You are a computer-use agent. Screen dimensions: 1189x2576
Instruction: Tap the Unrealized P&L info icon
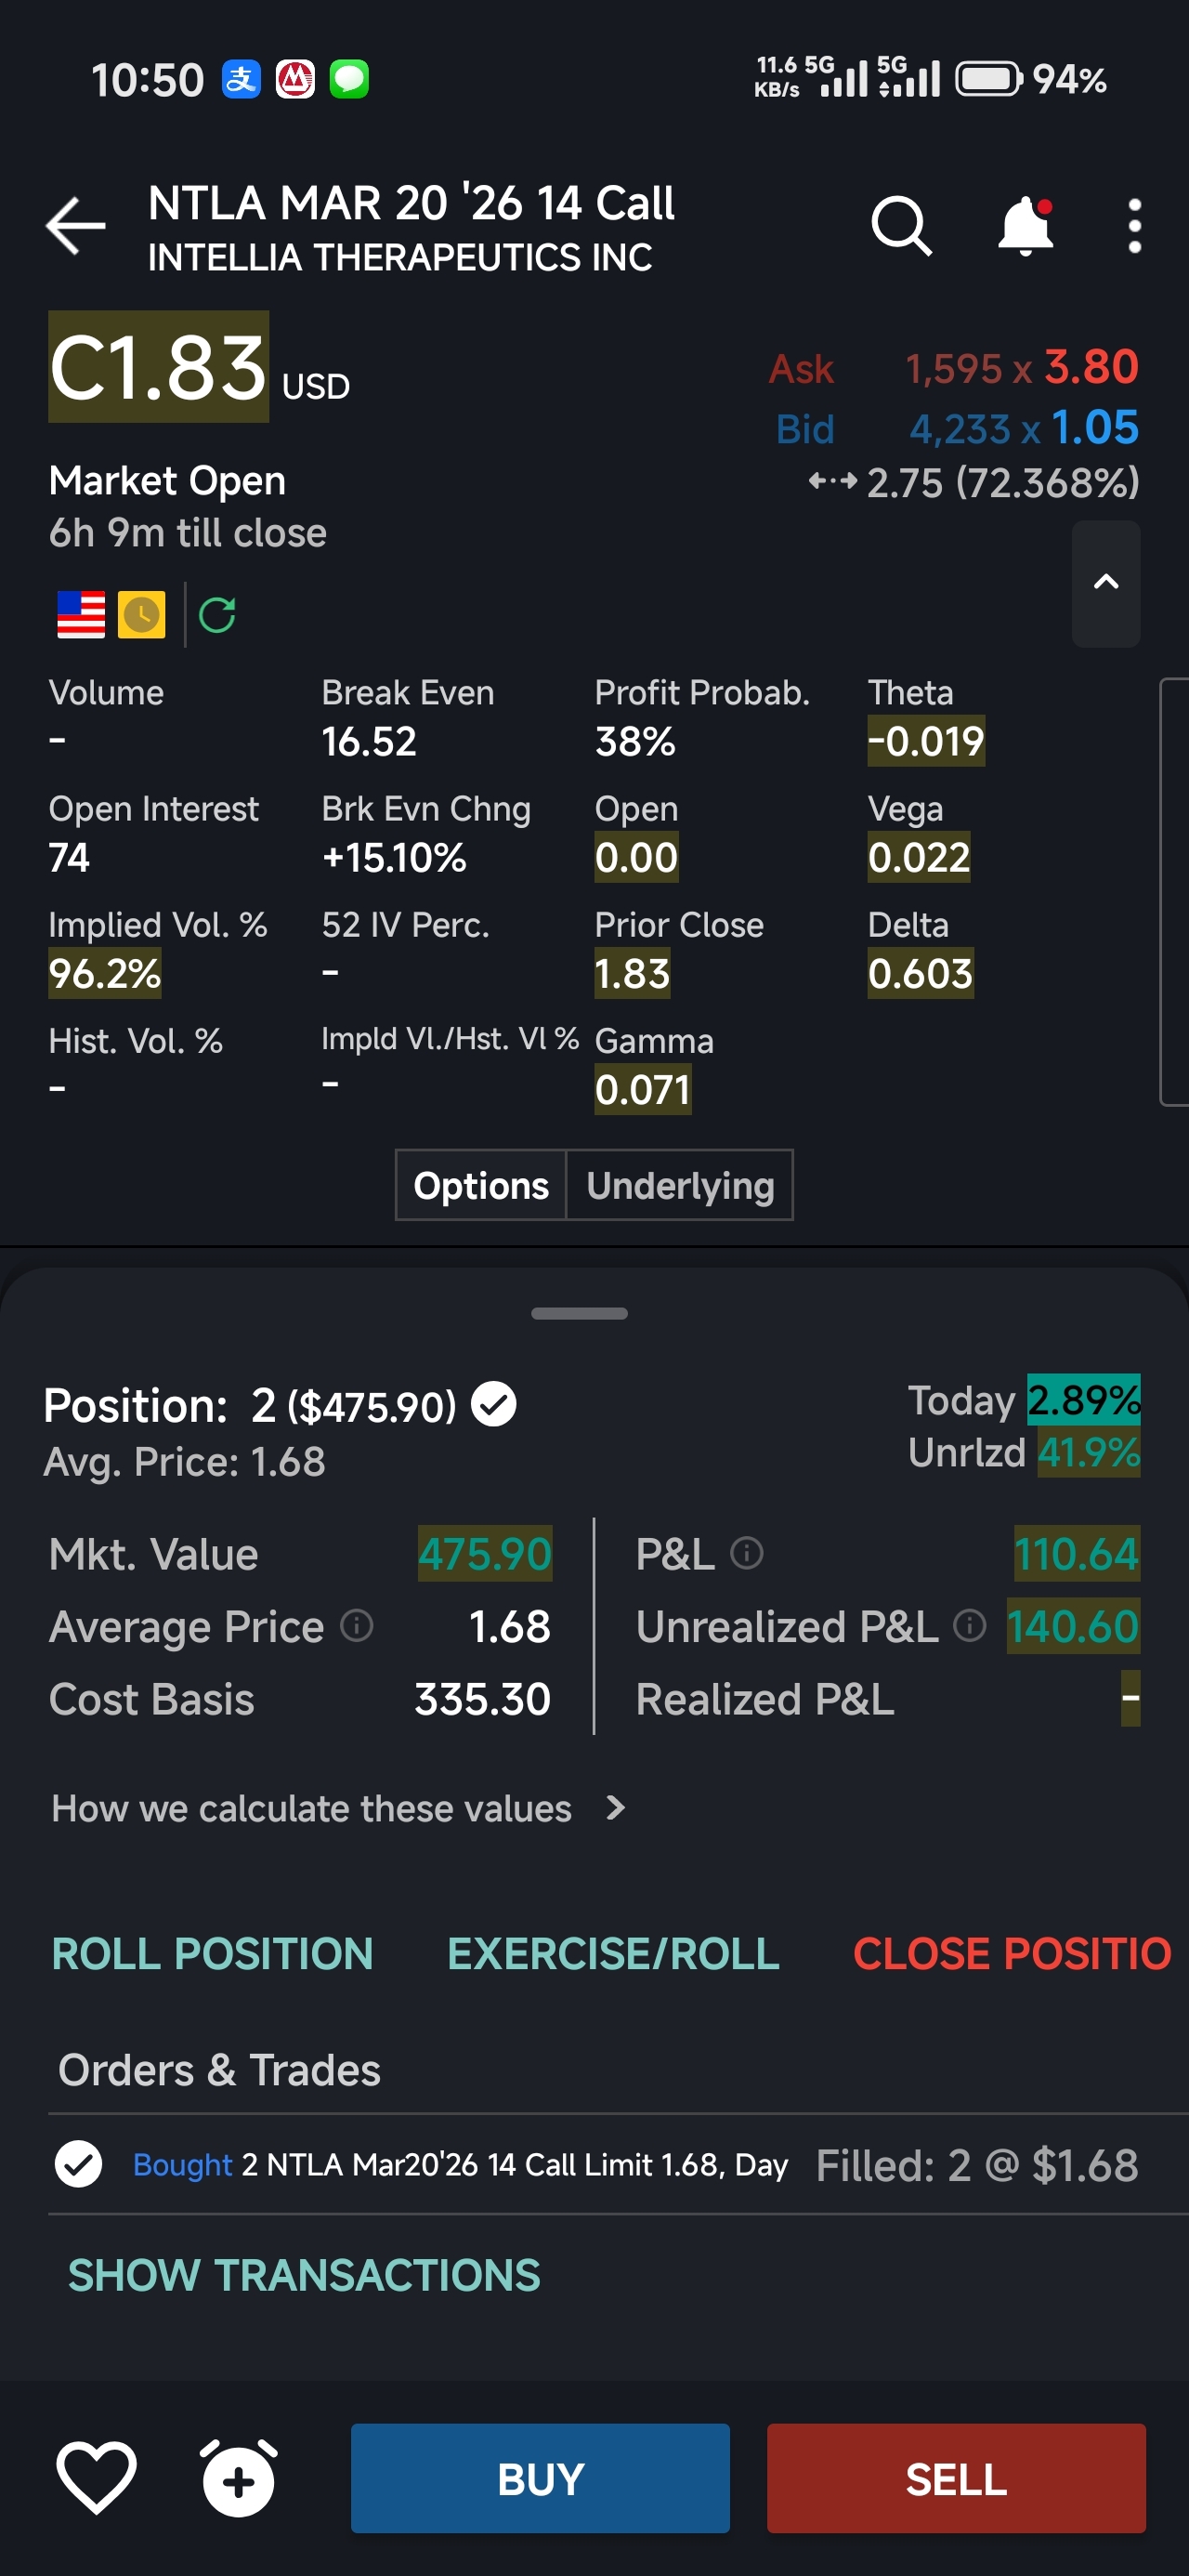969,1626
